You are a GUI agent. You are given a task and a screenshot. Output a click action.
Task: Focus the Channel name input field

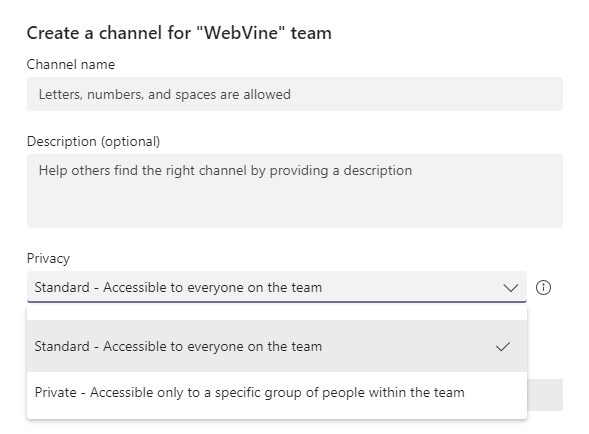coord(295,94)
